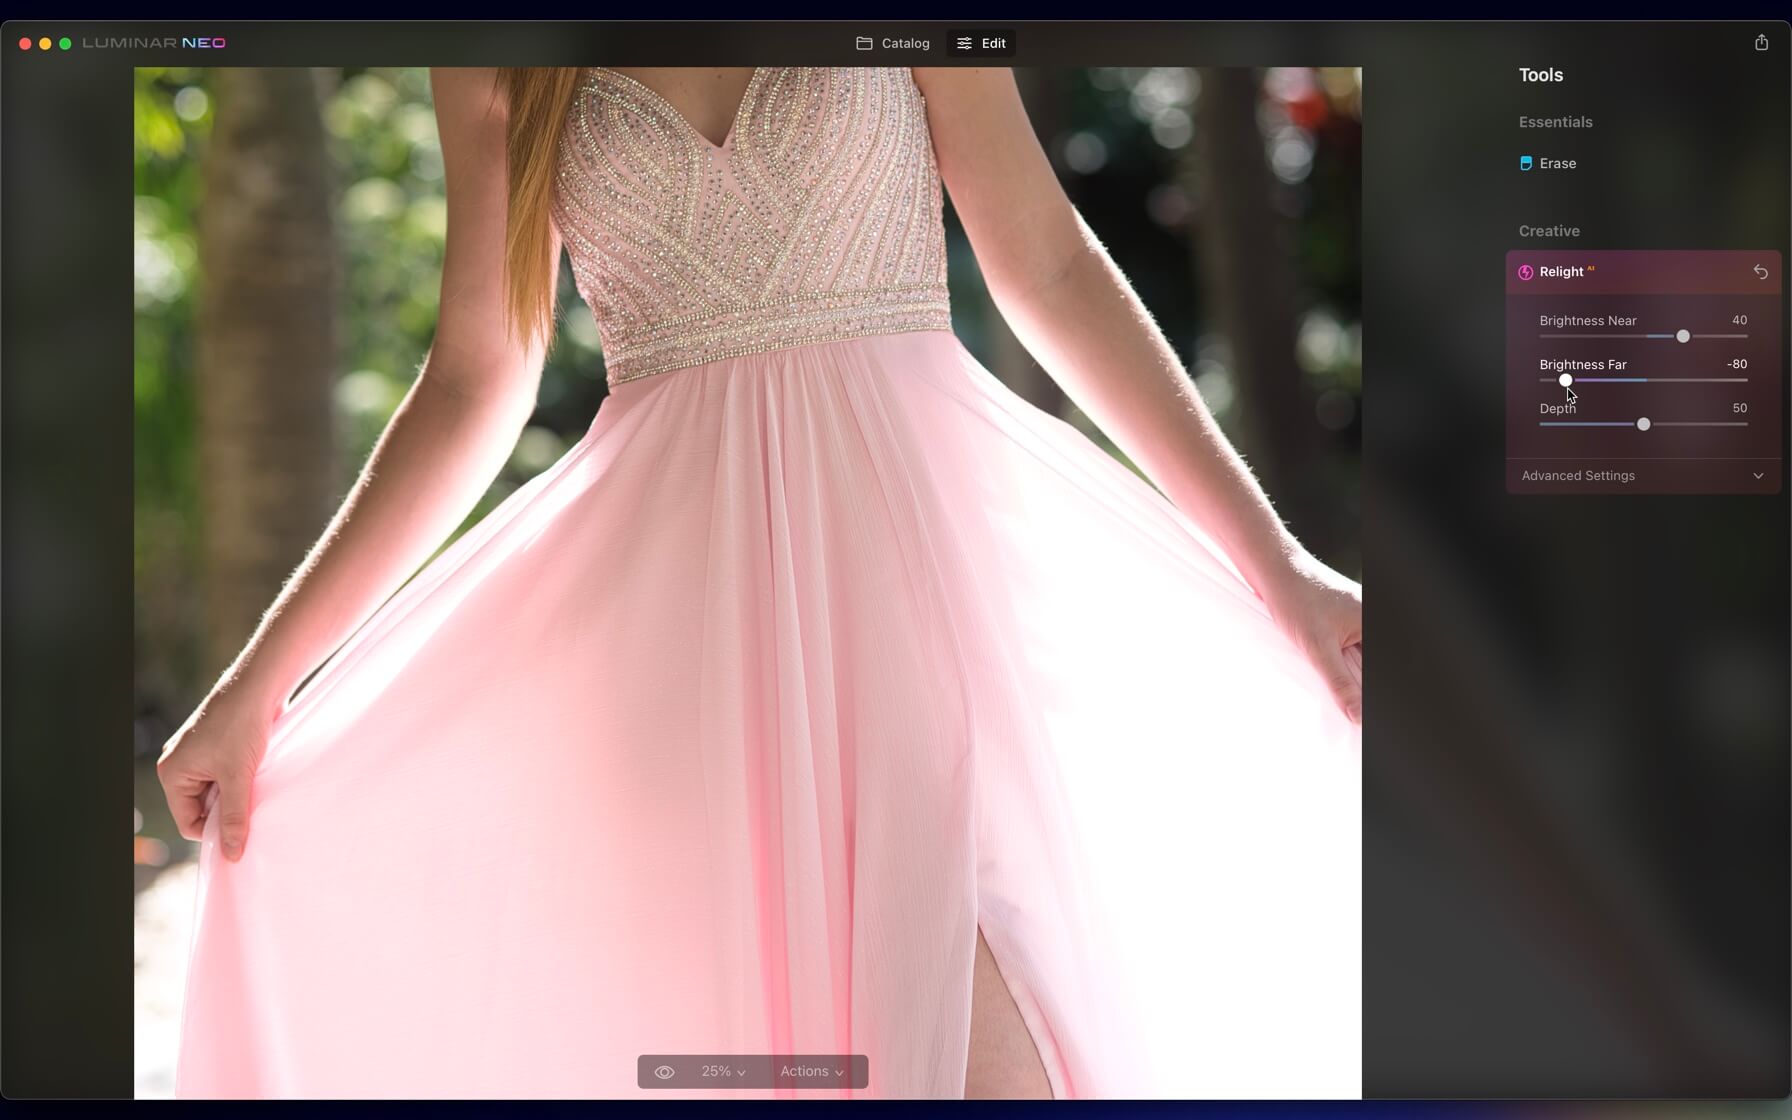Close the window with red button
This screenshot has height=1120, width=1792.
(x=25, y=43)
